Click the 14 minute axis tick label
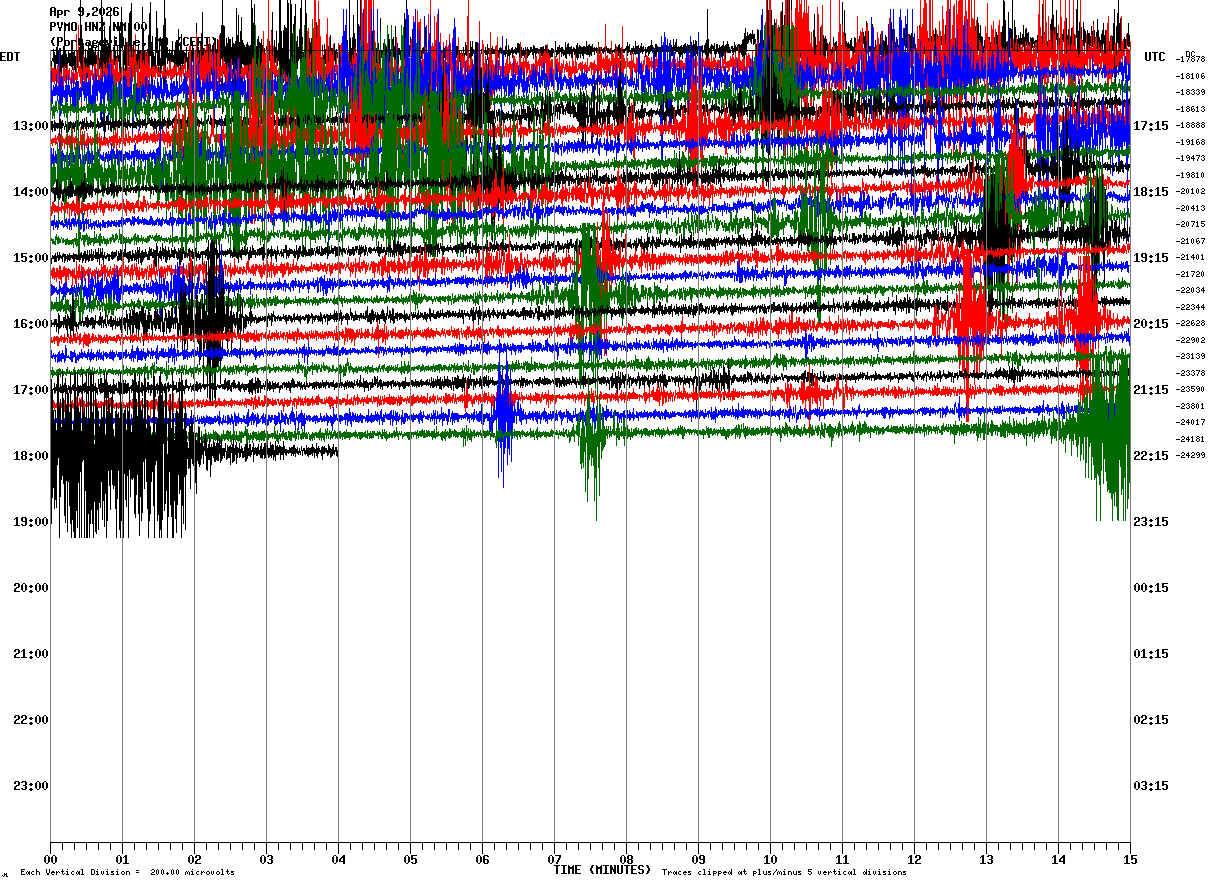Viewport: 1210px width, 886px height. pos(1058,859)
